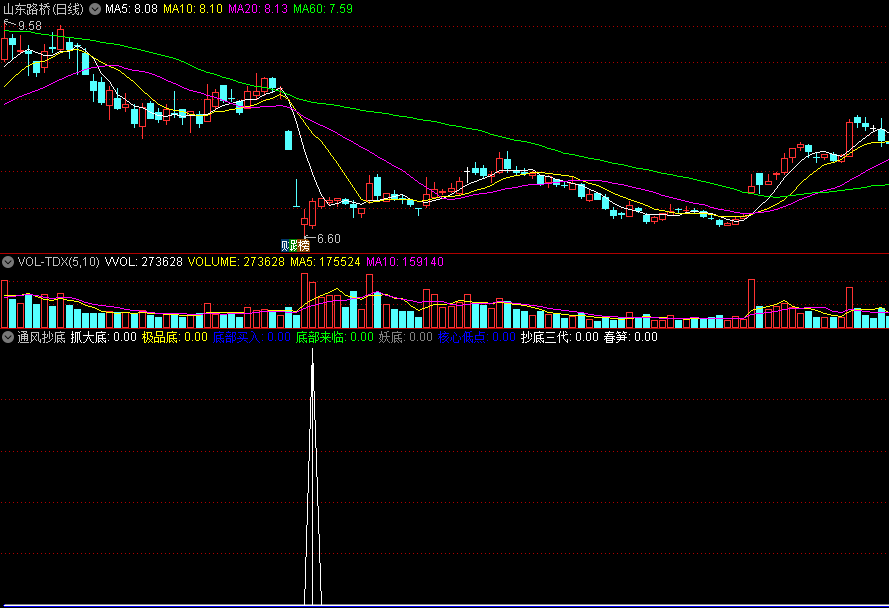Image resolution: width=889 pixels, height=608 pixels.
Task: Select the green MA60: 7.59 label
Action: coord(323,9)
